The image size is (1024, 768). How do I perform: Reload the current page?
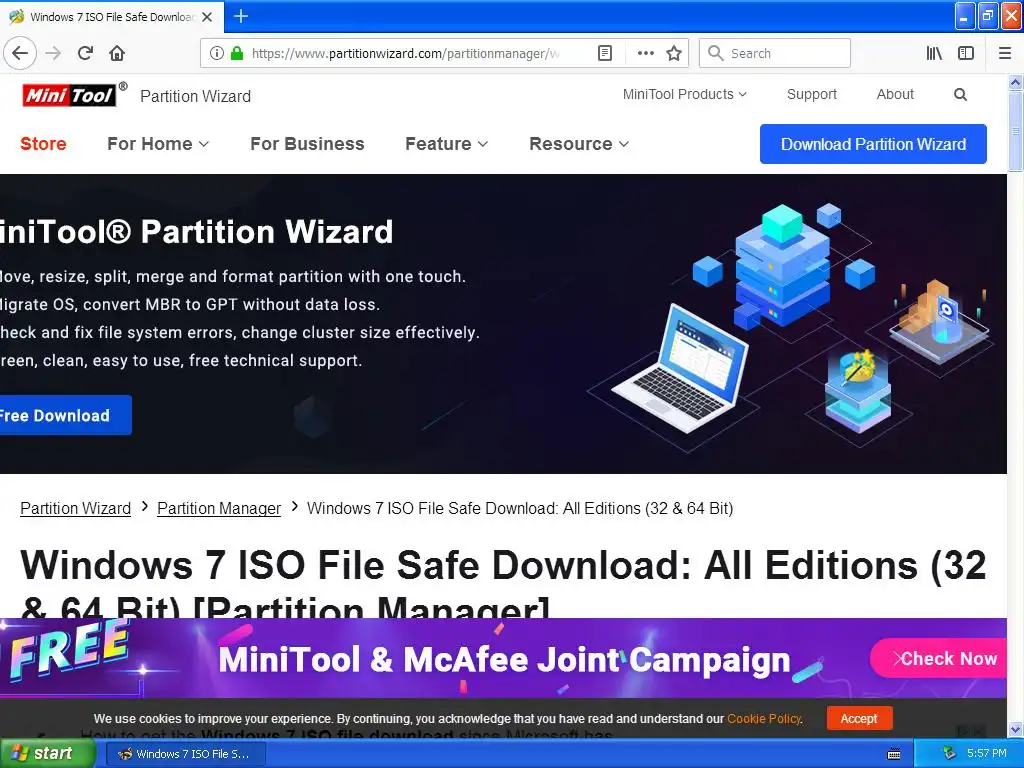pos(86,53)
